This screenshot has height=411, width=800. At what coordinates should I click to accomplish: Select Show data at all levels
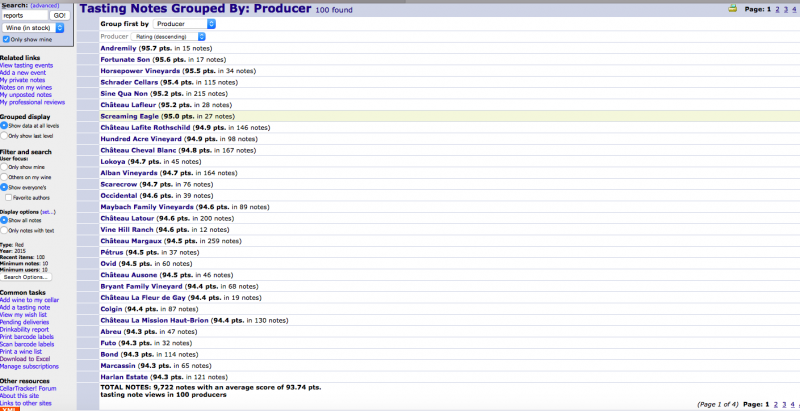(4, 125)
